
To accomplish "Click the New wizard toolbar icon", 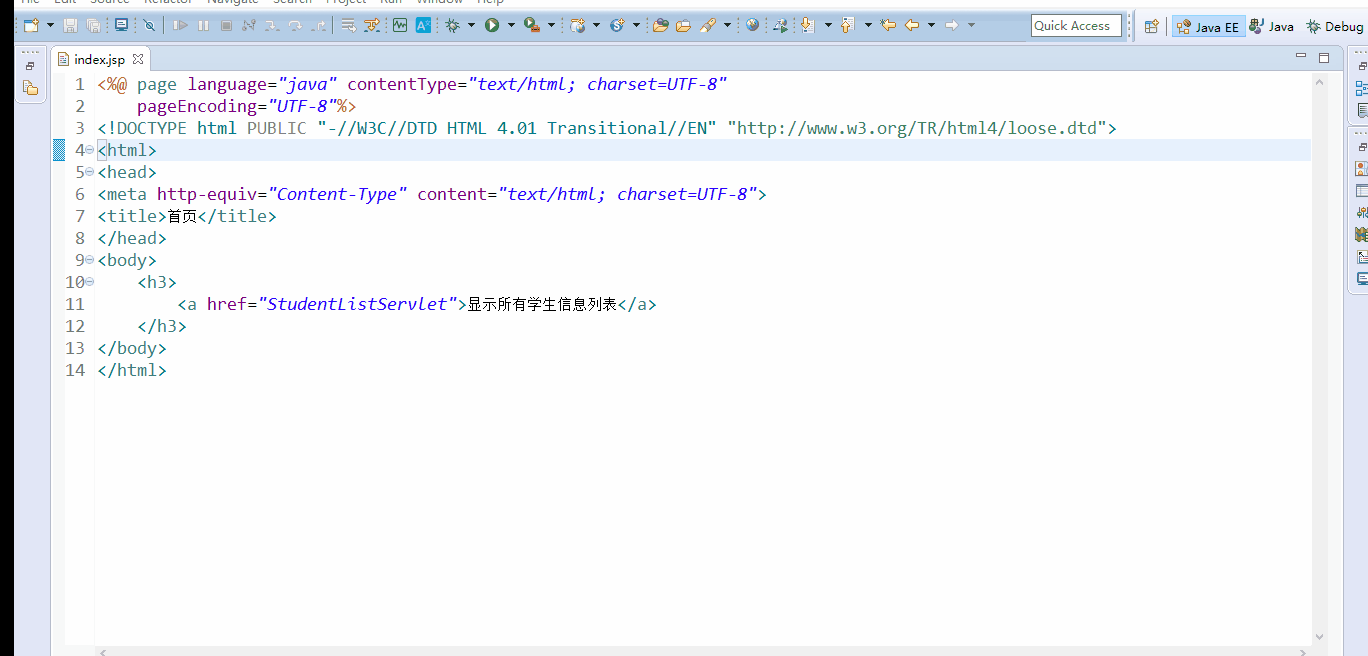I will (x=32, y=25).
